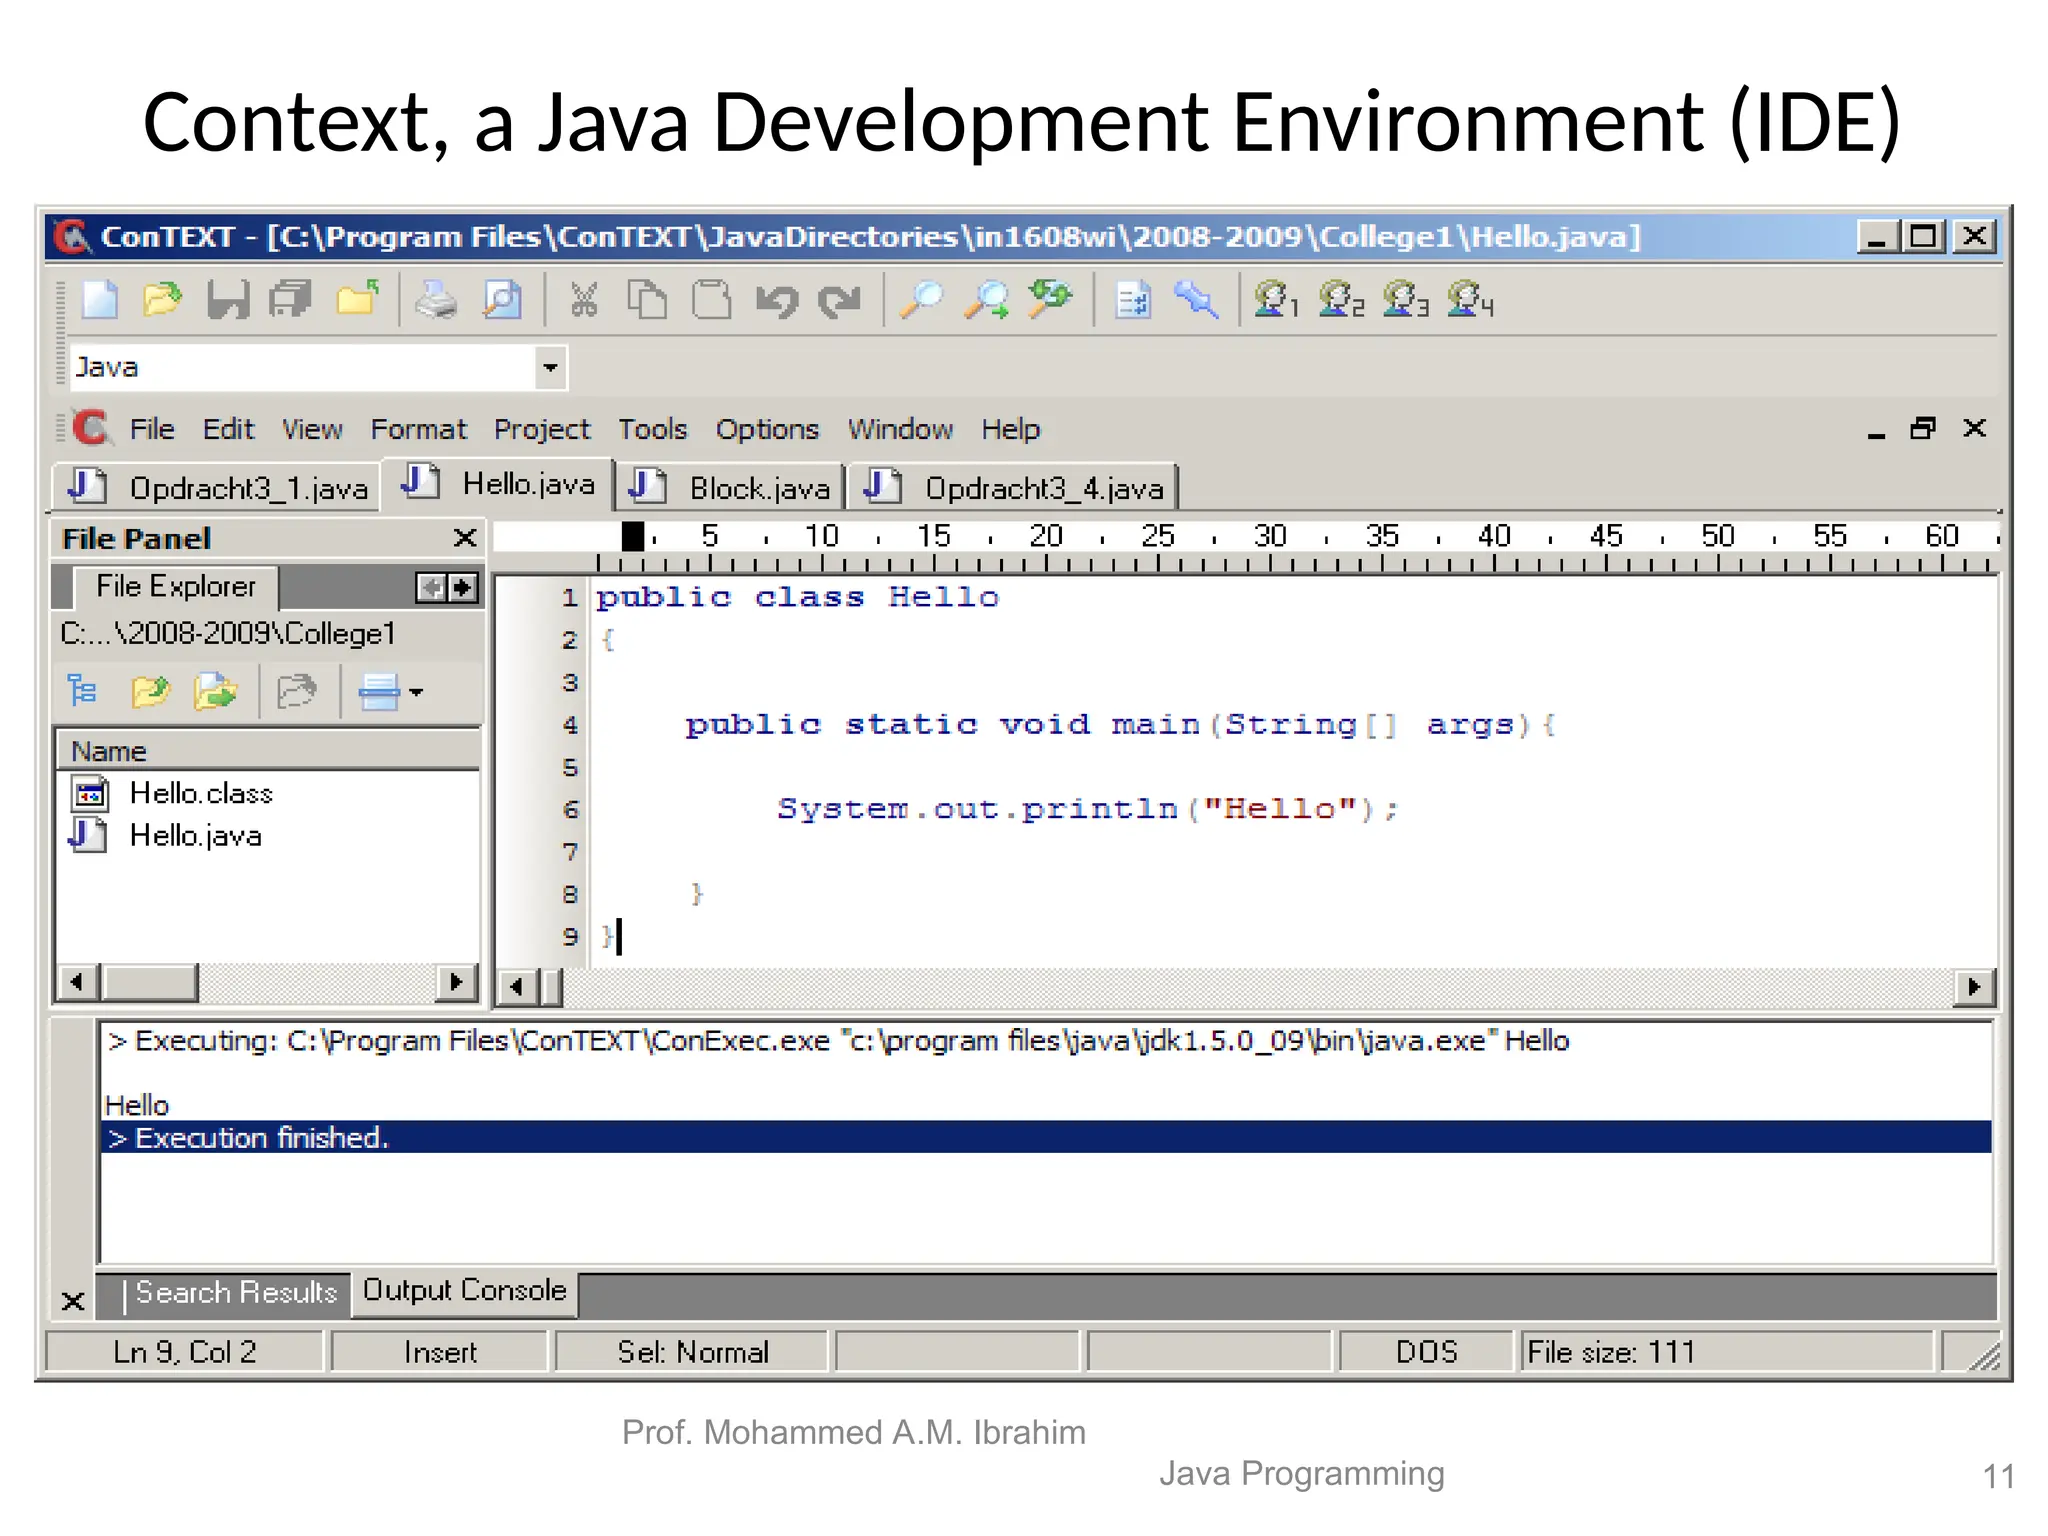The image size is (2048, 1536).
Task: Open the Options menu
Action: [767, 429]
